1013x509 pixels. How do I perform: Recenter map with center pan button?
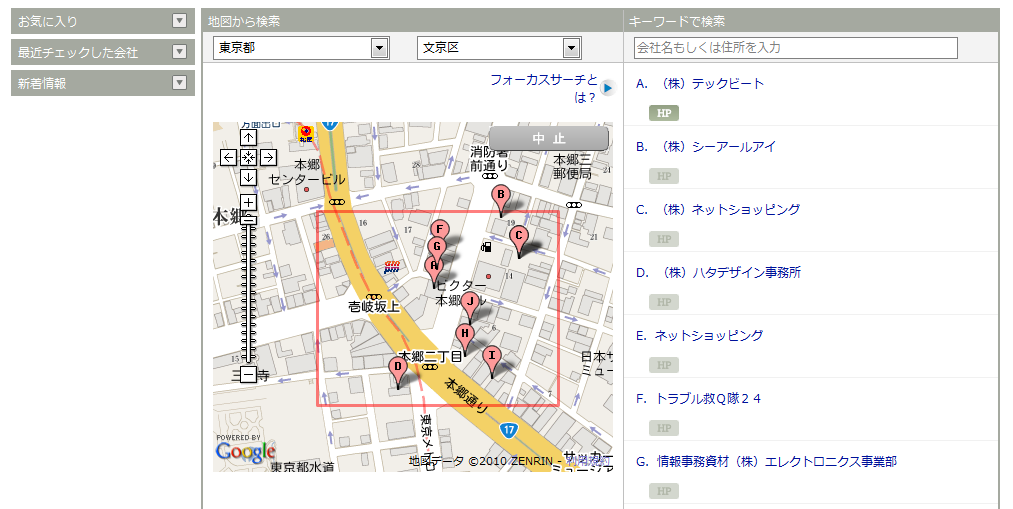[248, 158]
